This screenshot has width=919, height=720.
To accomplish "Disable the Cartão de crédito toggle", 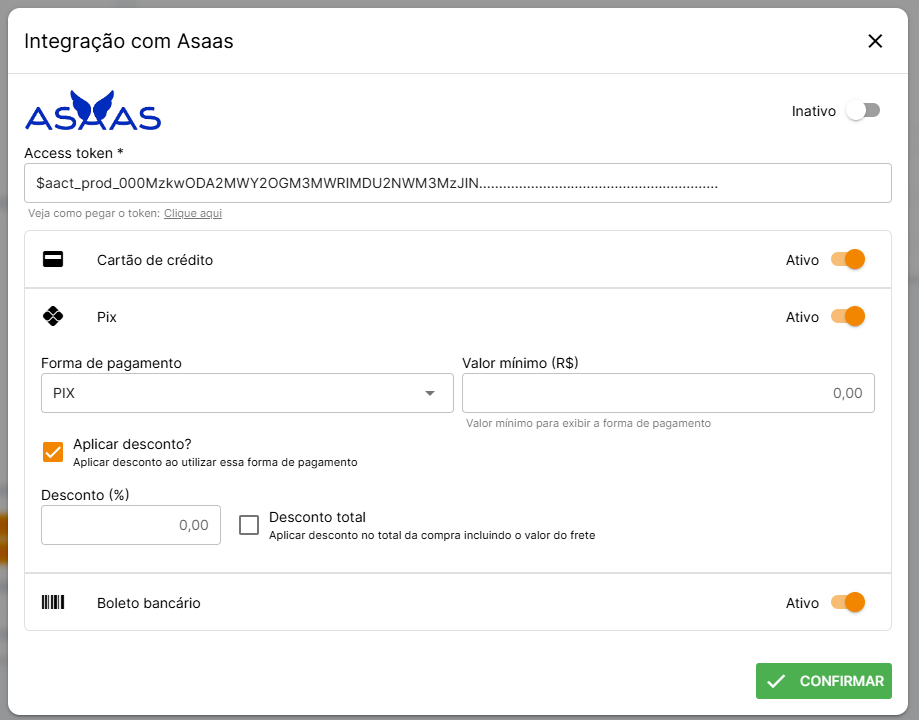I will (x=848, y=260).
